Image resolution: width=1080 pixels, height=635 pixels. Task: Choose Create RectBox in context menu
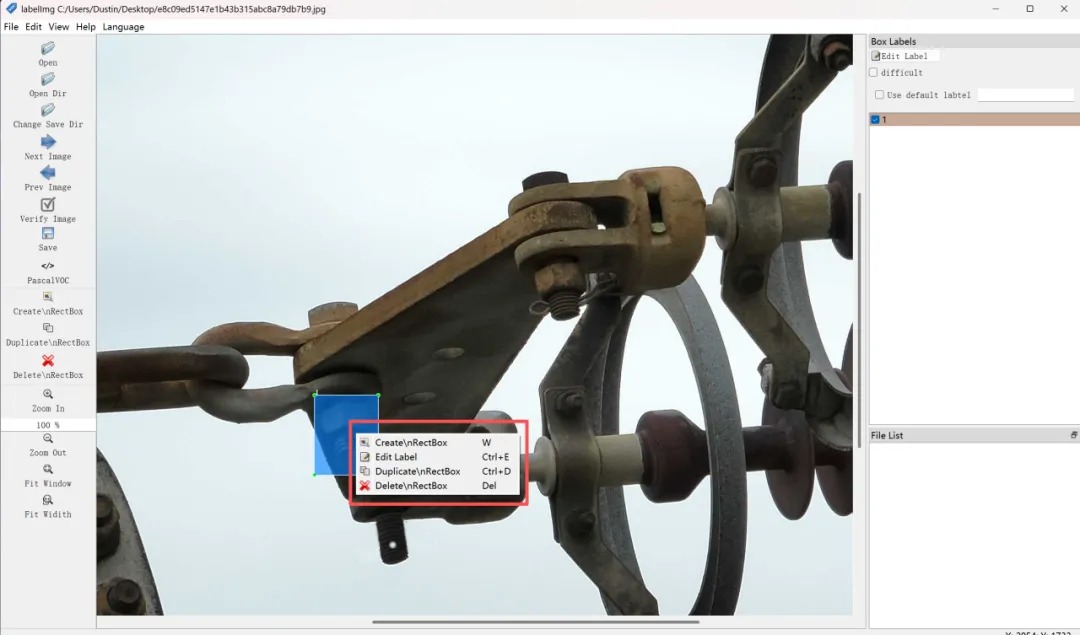(x=437, y=442)
